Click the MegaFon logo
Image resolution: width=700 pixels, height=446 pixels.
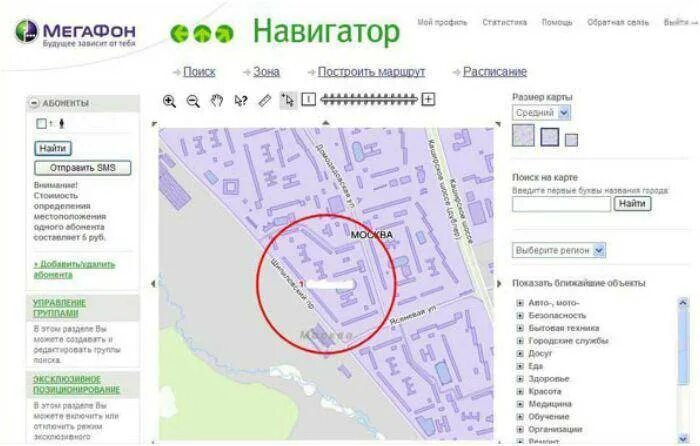pyautogui.click(x=75, y=33)
